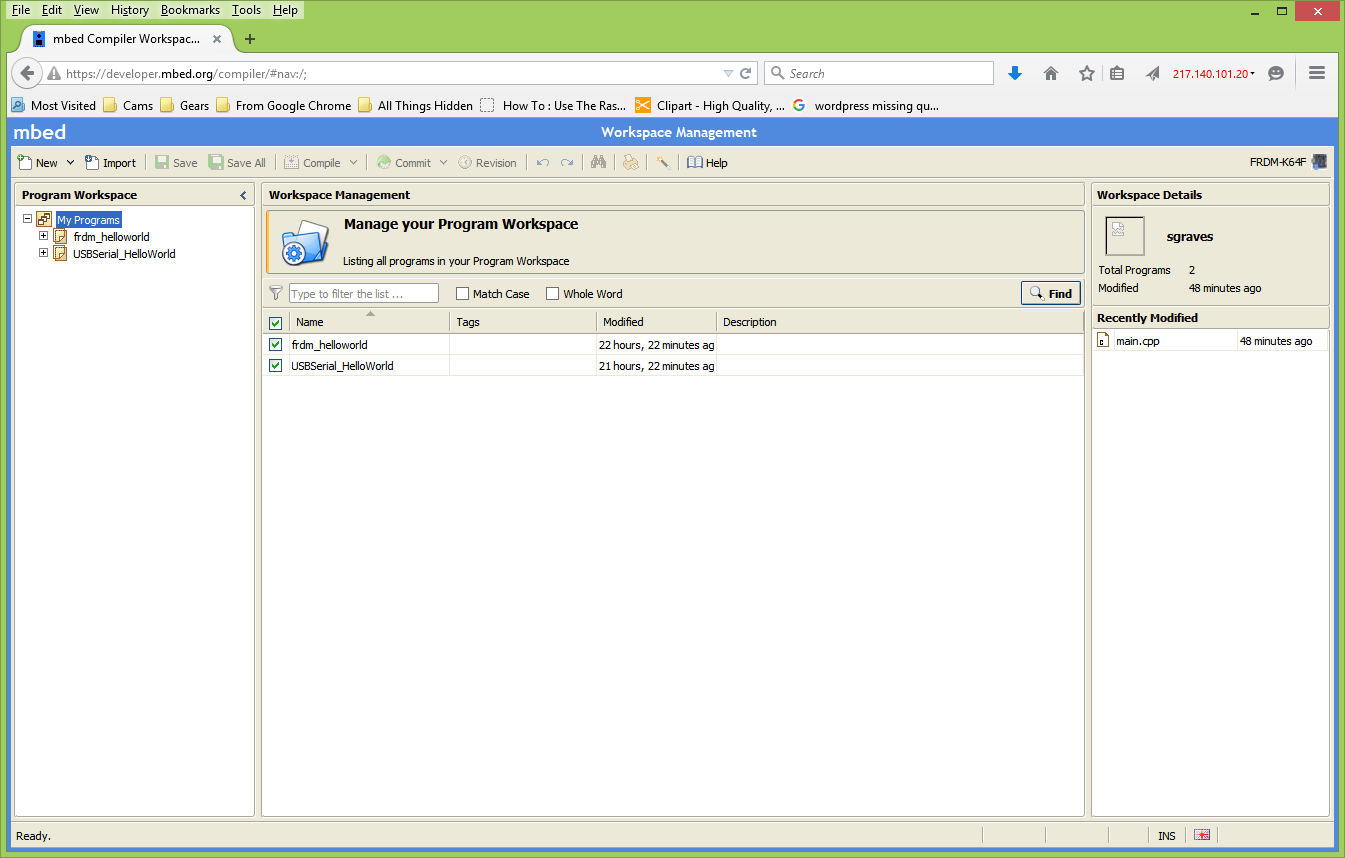The image size is (1345, 858).
Task: Click the Find binoculars toolbar icon
Action: point(597,162)
